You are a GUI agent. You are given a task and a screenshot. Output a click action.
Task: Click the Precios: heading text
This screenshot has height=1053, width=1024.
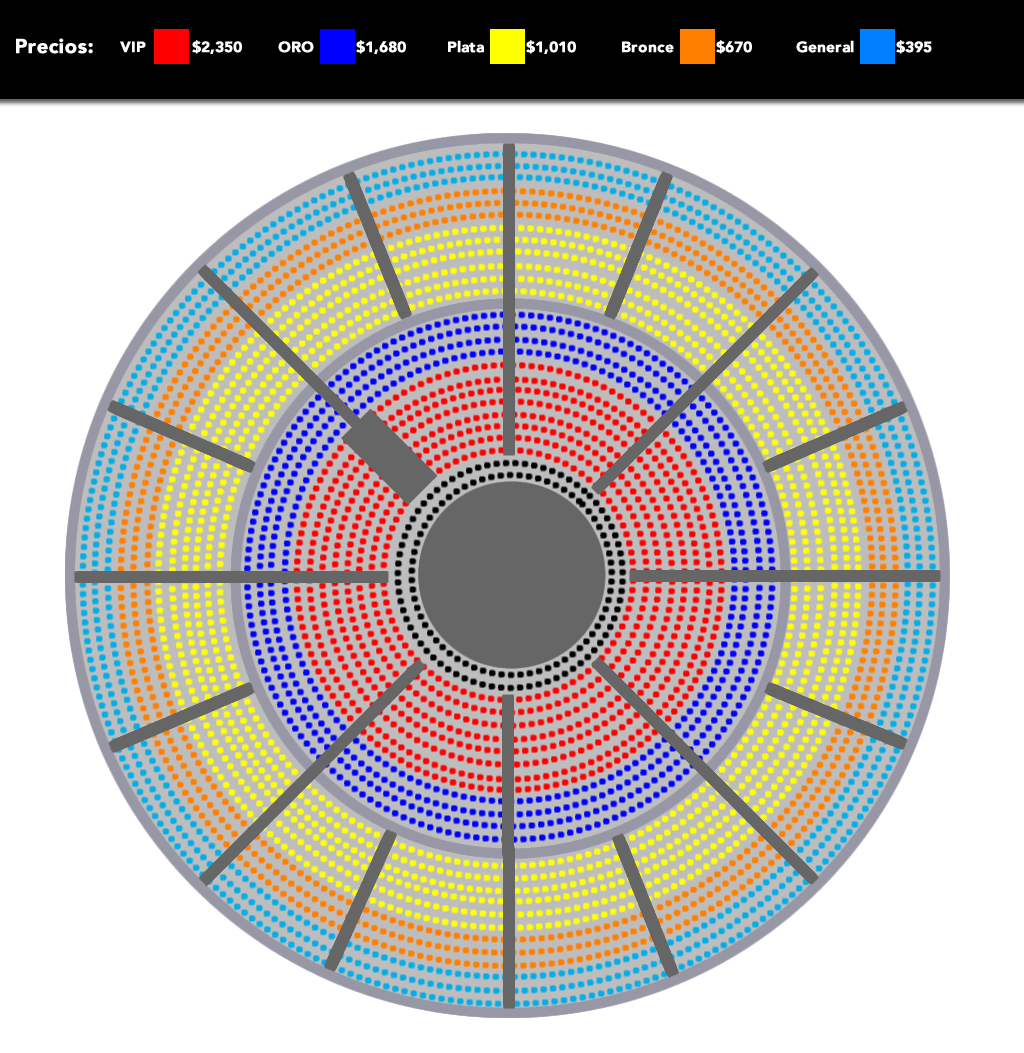click(55, 47)
